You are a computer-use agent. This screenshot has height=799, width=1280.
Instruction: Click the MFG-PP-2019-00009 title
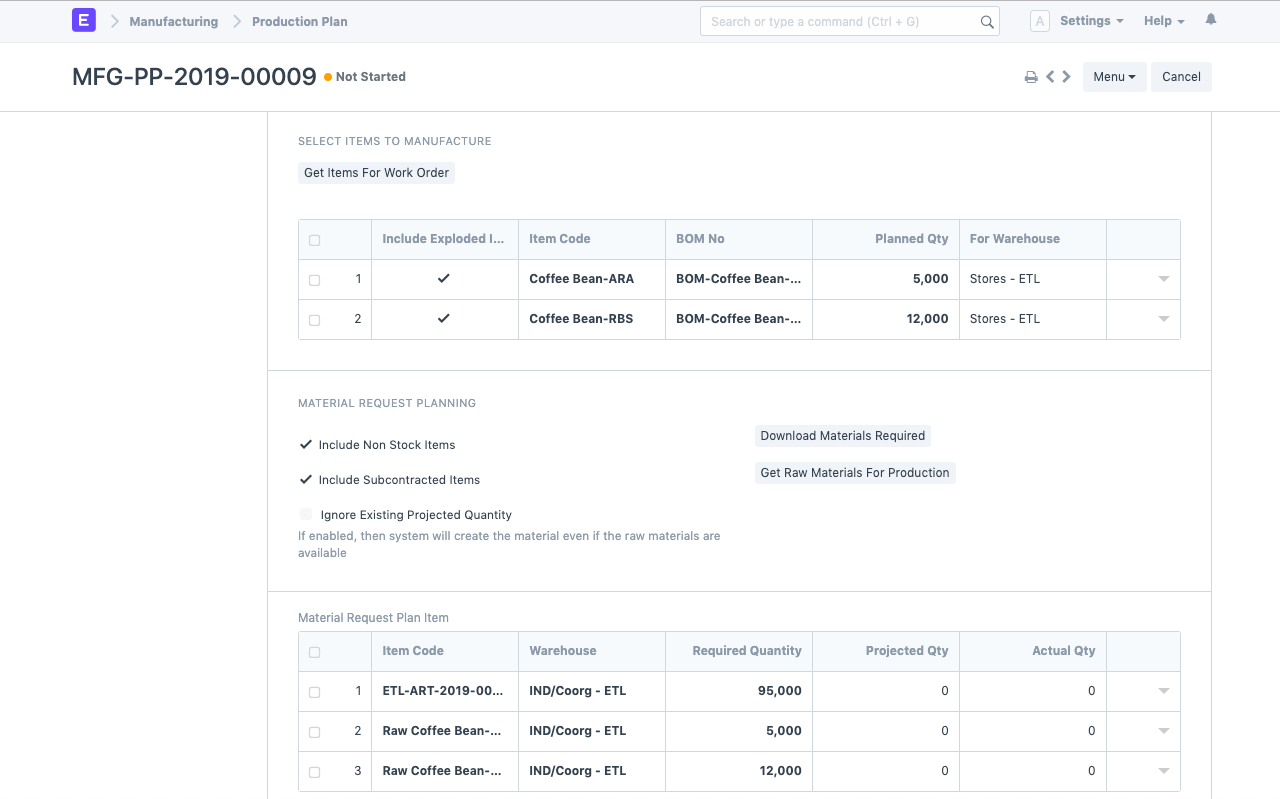point(194,77)
